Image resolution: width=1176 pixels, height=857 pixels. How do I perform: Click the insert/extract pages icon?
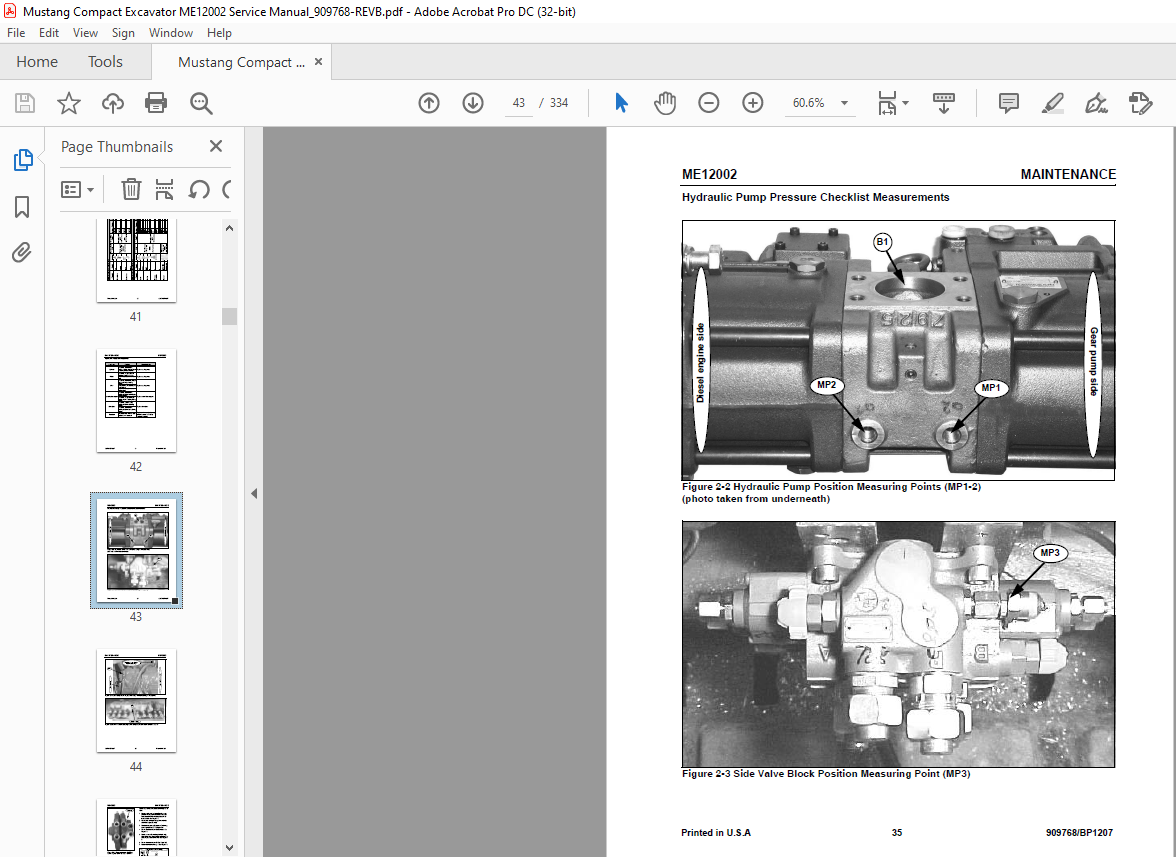[x=164, y=189]
